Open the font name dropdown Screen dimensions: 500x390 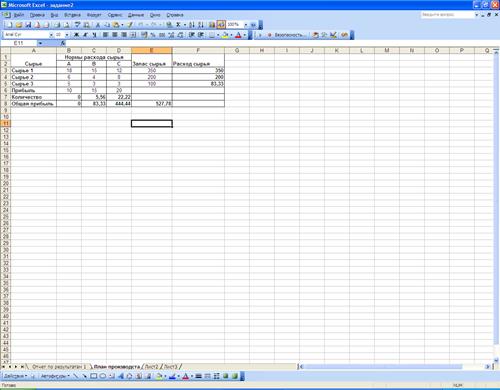coord(51,35)
